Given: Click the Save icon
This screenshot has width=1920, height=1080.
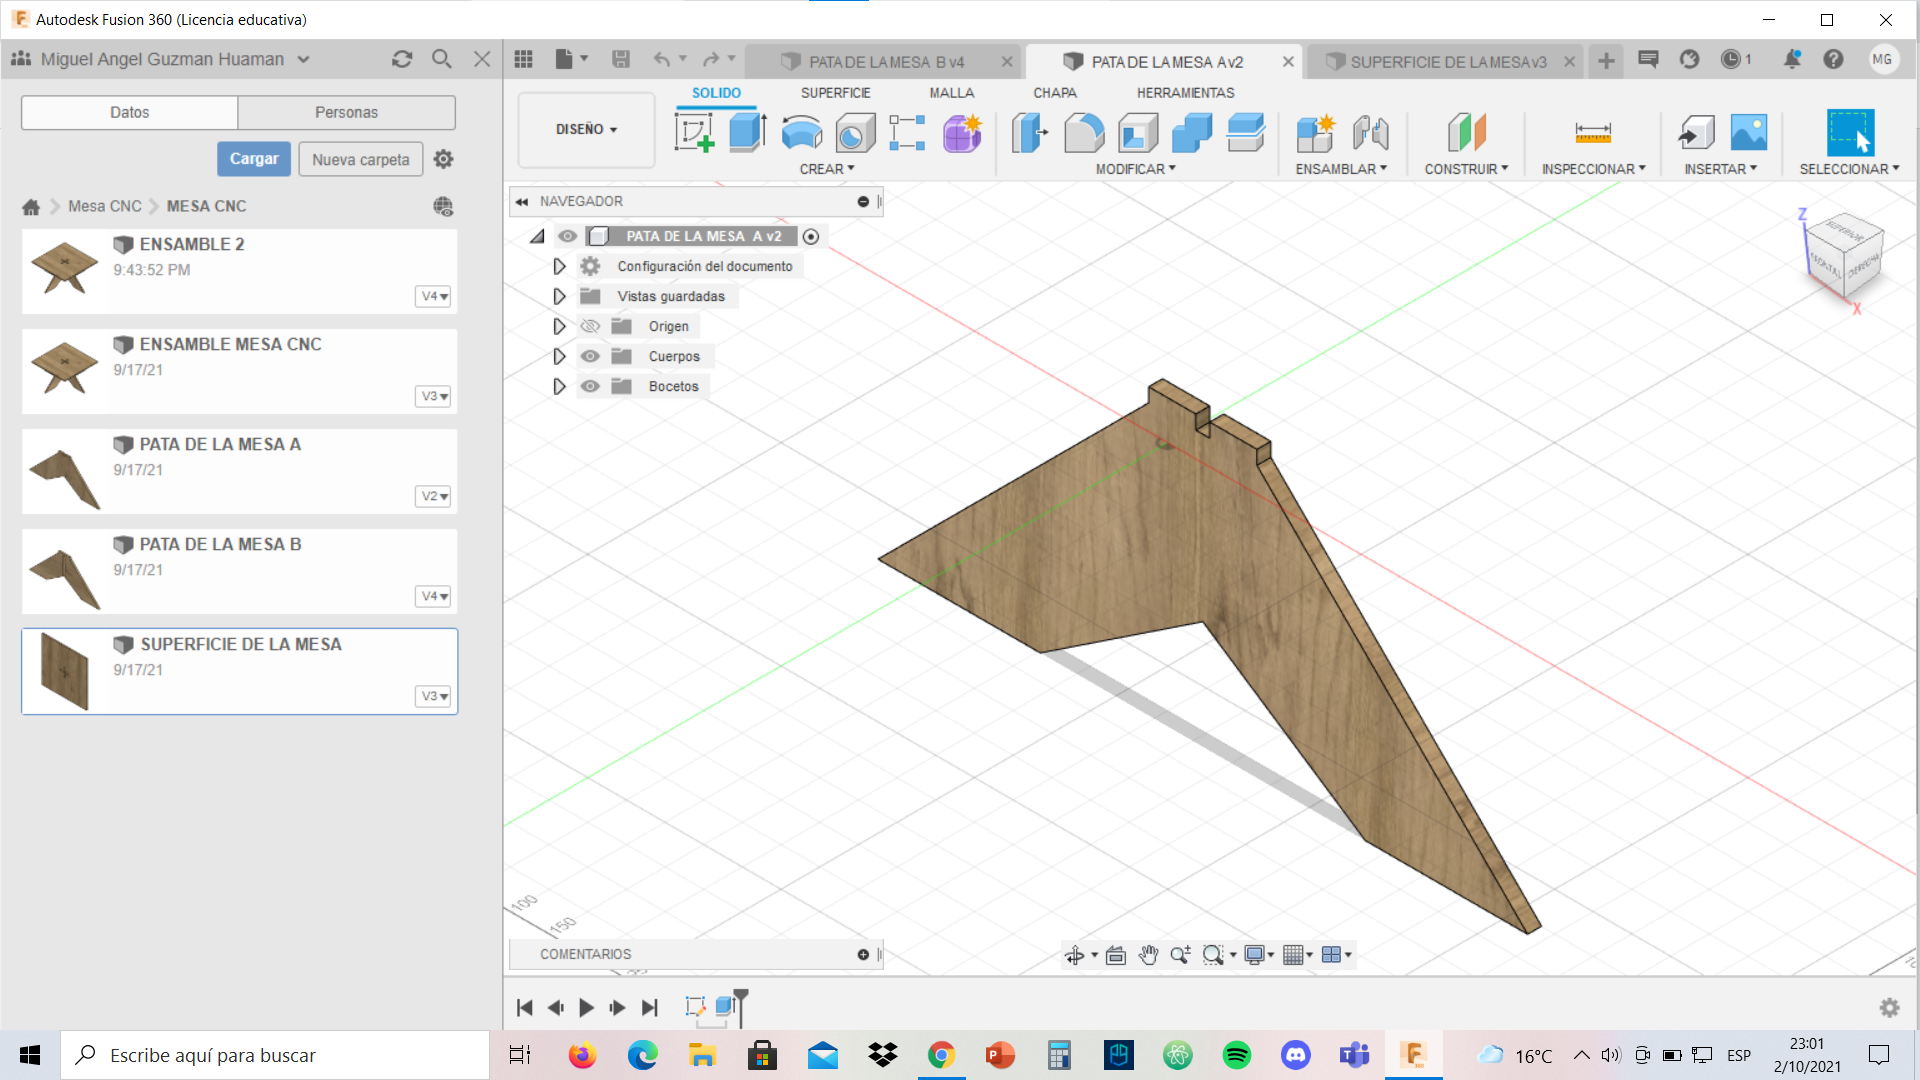Looking at the screenshot, I should click(x=621, y=59).
